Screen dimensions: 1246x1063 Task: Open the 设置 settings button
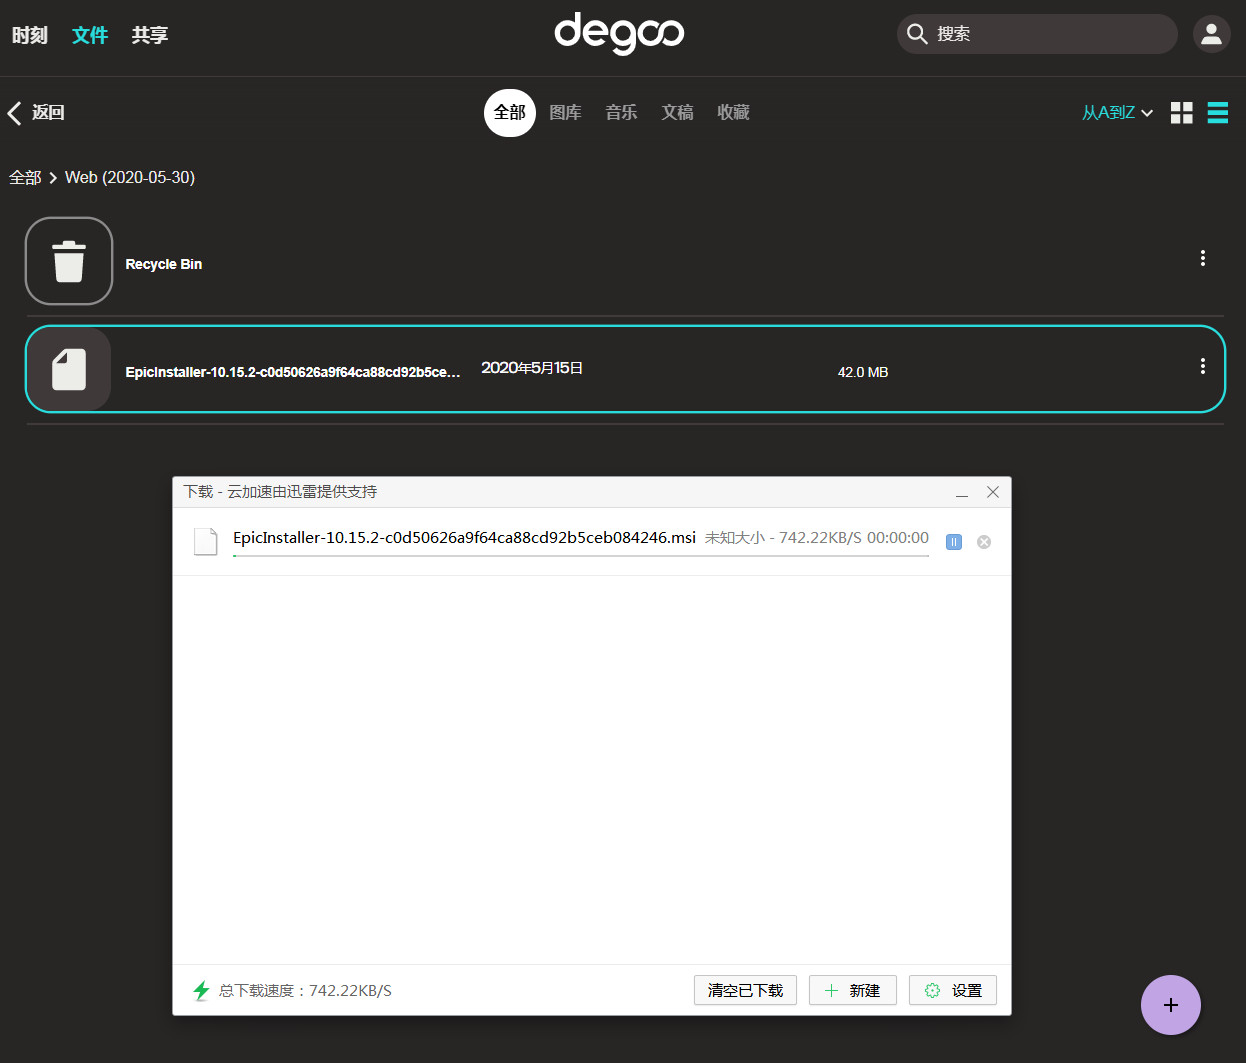tap(953, 990)
